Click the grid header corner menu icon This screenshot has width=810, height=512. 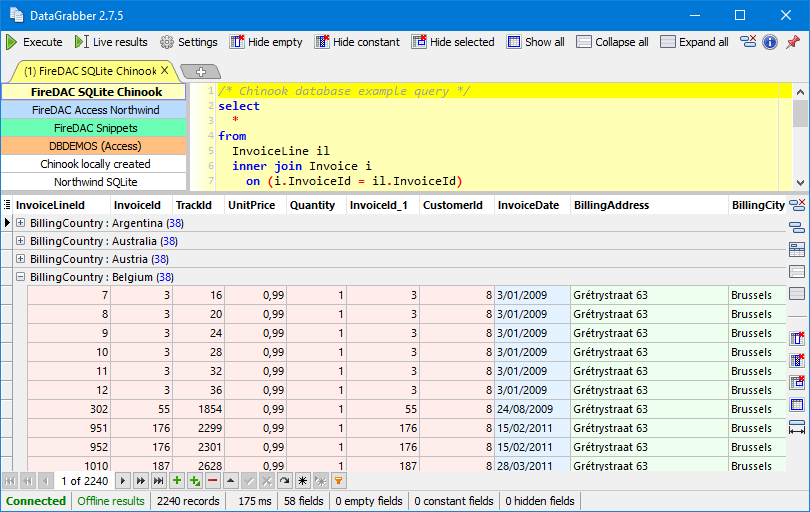point(7,205)
